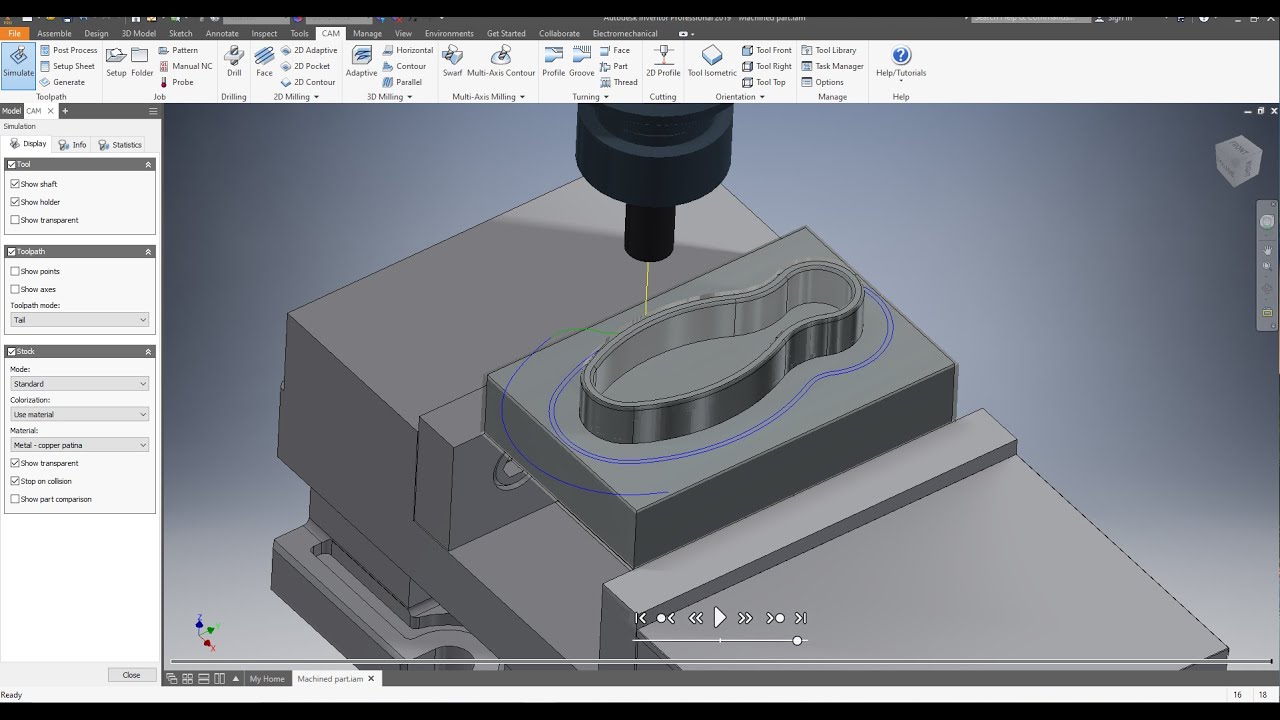Select the turning Groove tool
The height and width of the screenshot is (720, 1280).
click(x=582, y=62)
